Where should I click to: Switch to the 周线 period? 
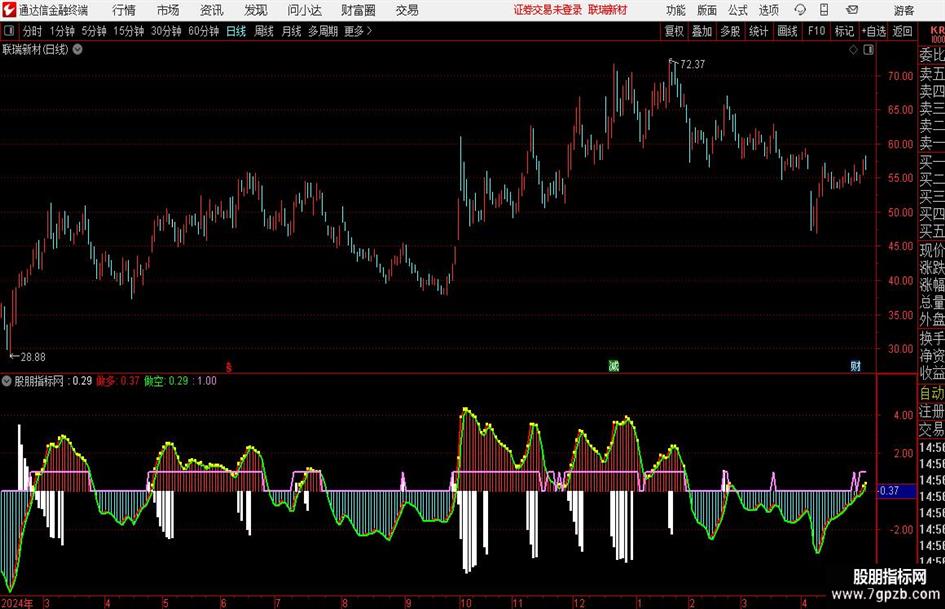click(x=264, y=31)
